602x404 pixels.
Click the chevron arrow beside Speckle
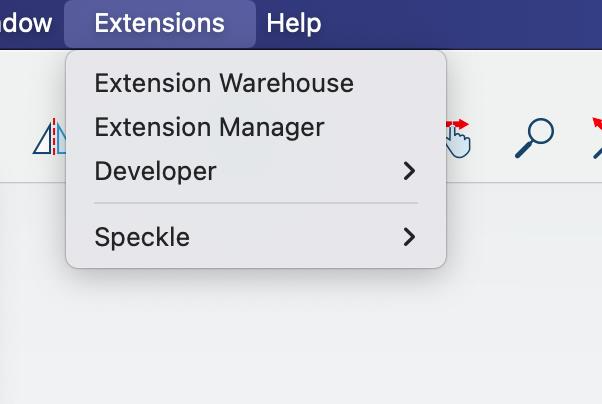tap(409, 237)
